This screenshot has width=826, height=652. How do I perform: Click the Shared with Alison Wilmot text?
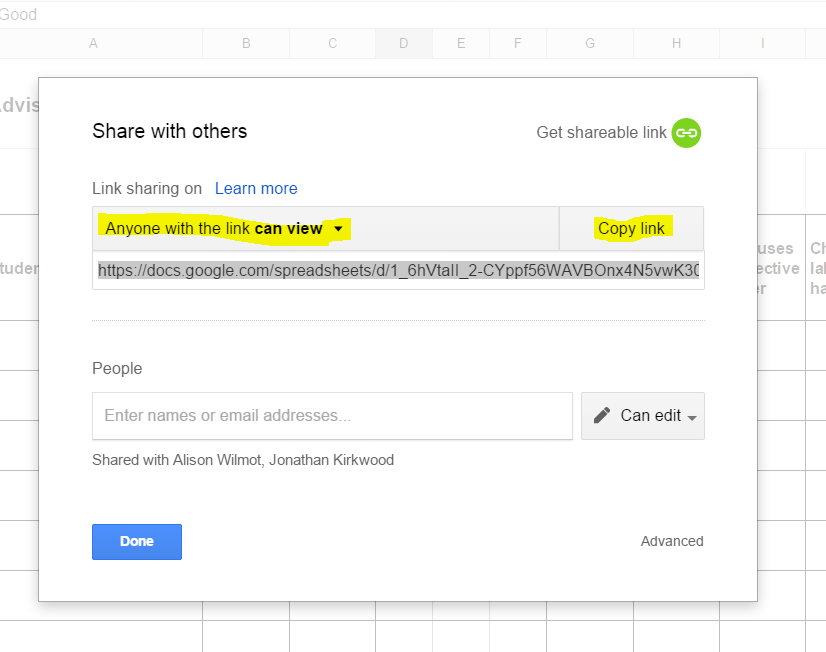(242, 460)
